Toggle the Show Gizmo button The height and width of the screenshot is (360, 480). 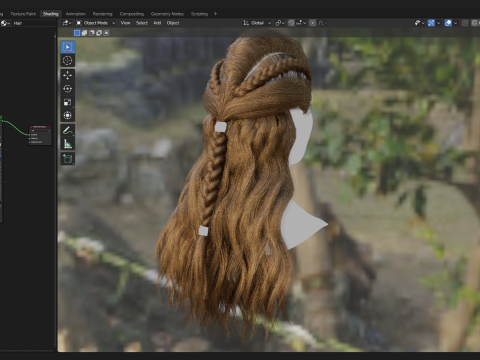[x=431, y=23]
